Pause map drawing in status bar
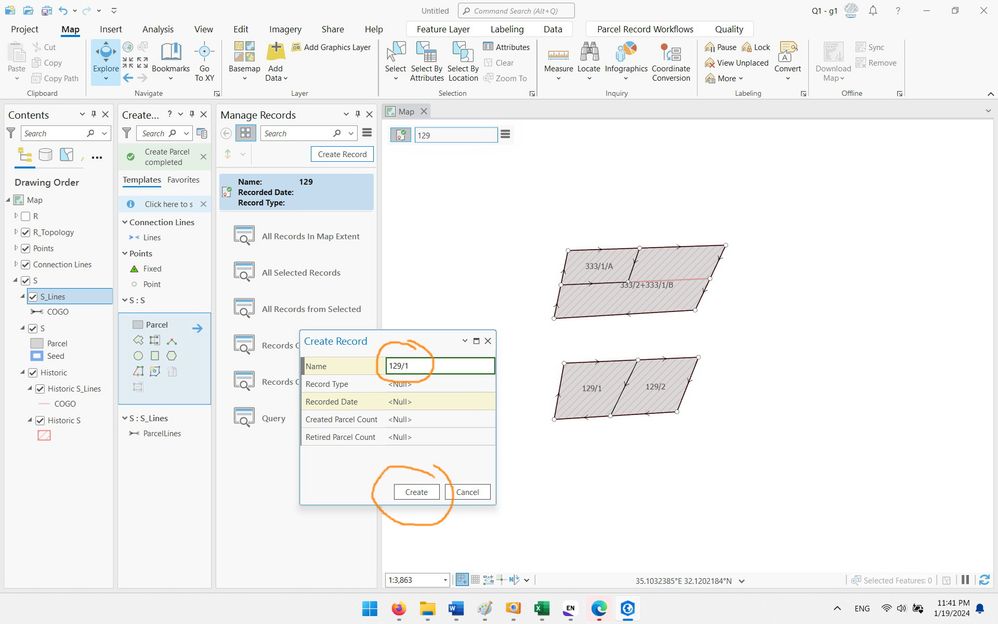Viewport: 998px width, 624px height. (x=965, y=580)
